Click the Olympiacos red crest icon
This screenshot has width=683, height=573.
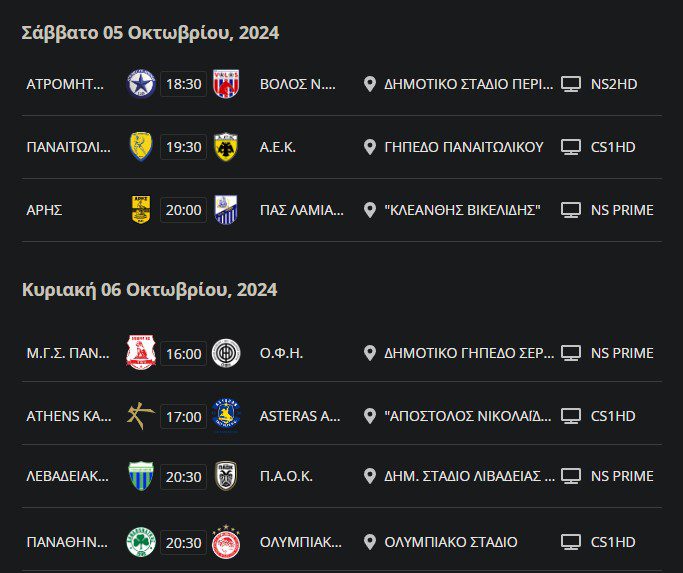click(226, 542)
